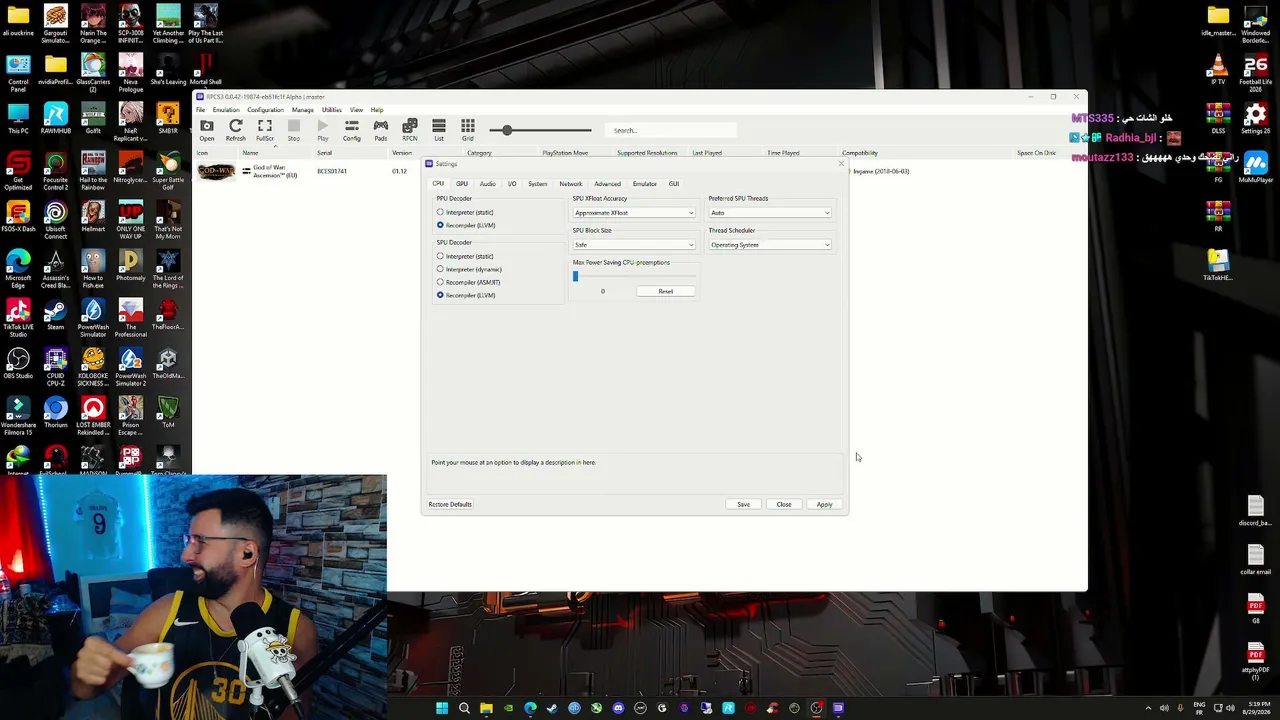Open taskbar Search magnifier icon

tap(464, 708)
